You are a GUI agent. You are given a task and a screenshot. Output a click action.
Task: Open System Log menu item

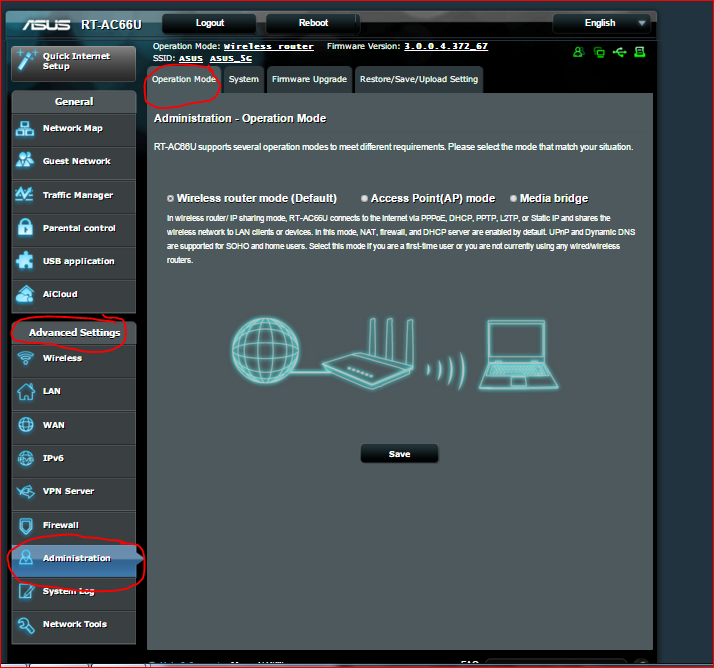tap(74, 592)
